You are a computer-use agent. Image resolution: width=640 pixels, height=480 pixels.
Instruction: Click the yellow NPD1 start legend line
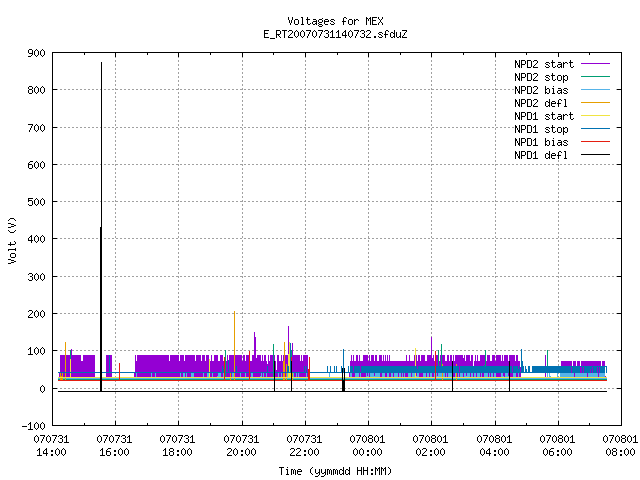click(x=595, y=116)
